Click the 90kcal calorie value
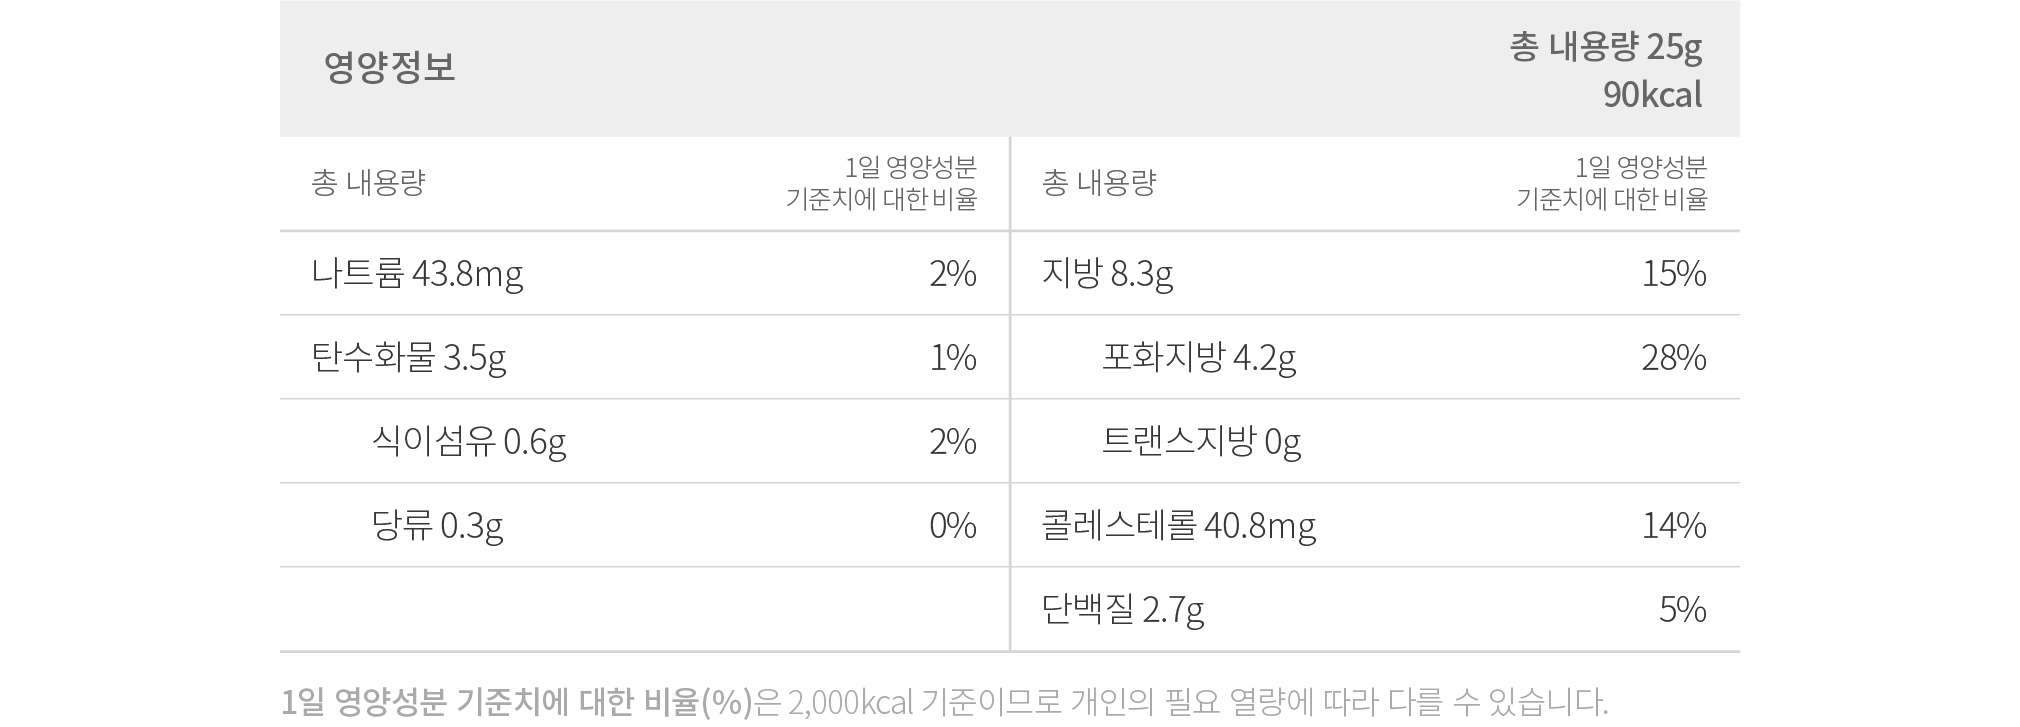Viewport: 2020px width, 727px height. click(x=1652, y=95)
